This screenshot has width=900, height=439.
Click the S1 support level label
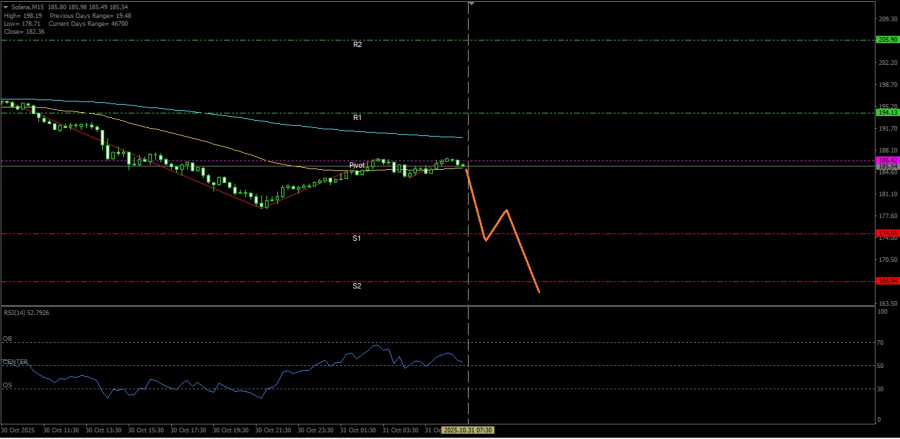[x=357, y=238]
